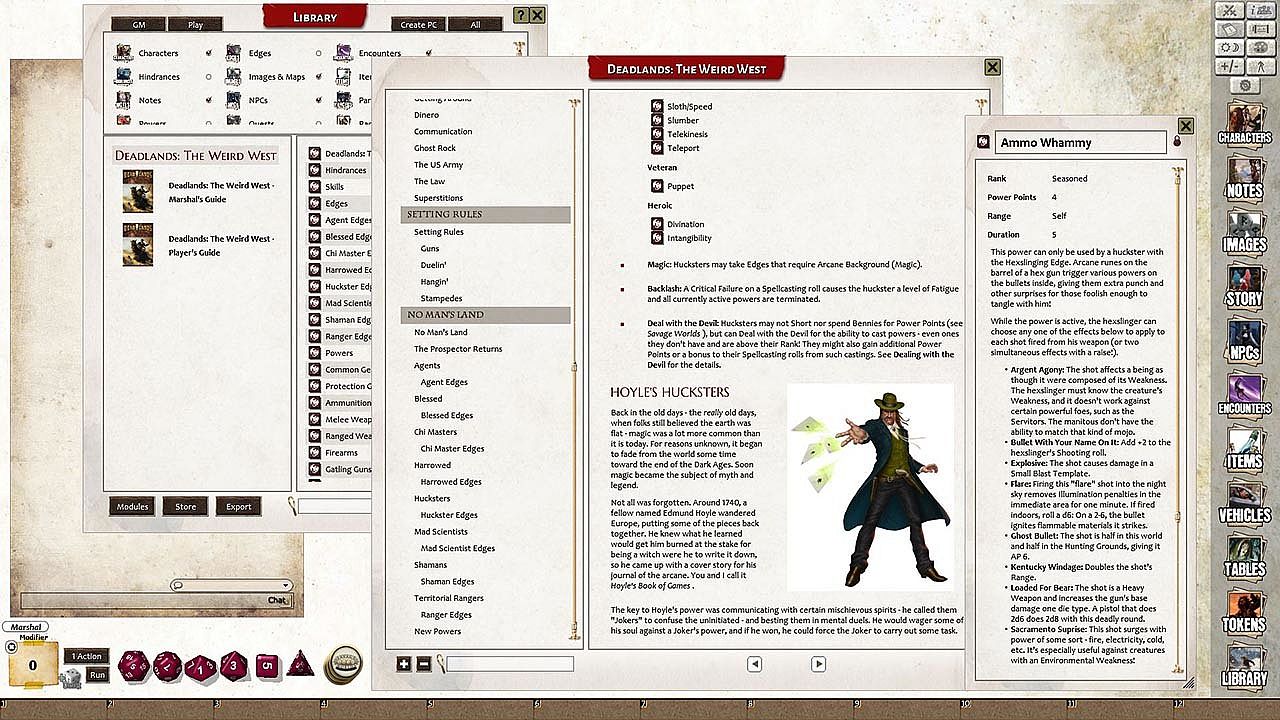This screenshot has height=720, width=1280.
Task: Open the combat tracker crossed-swords tool
Action: [1231, 11]
